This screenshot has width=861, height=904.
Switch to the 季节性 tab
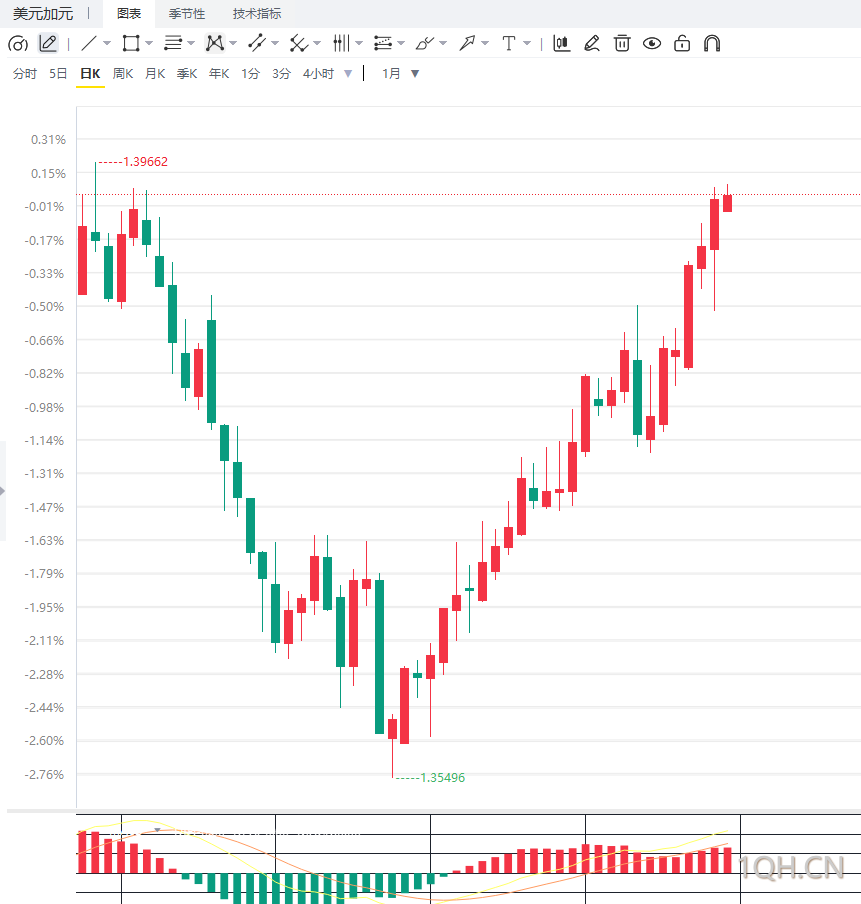pos(187,13)
